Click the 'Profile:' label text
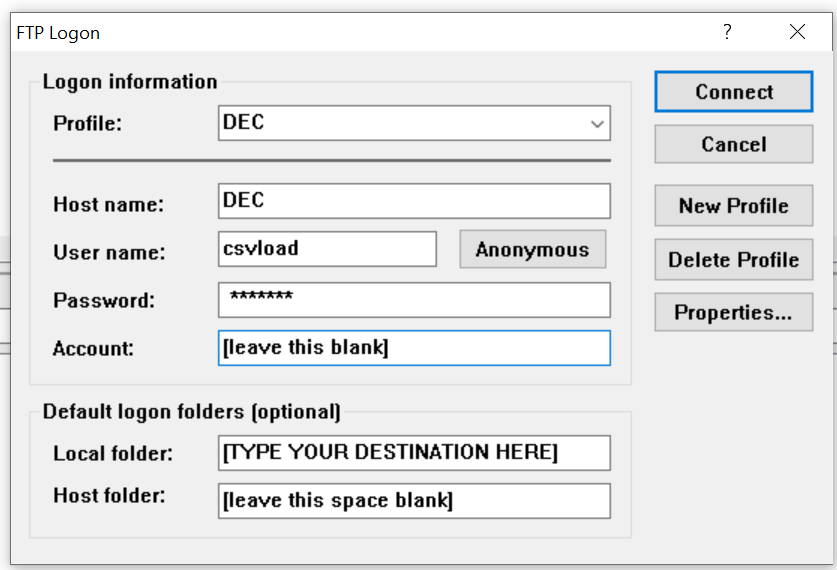The image size is (837, 570). pos(87,125)
